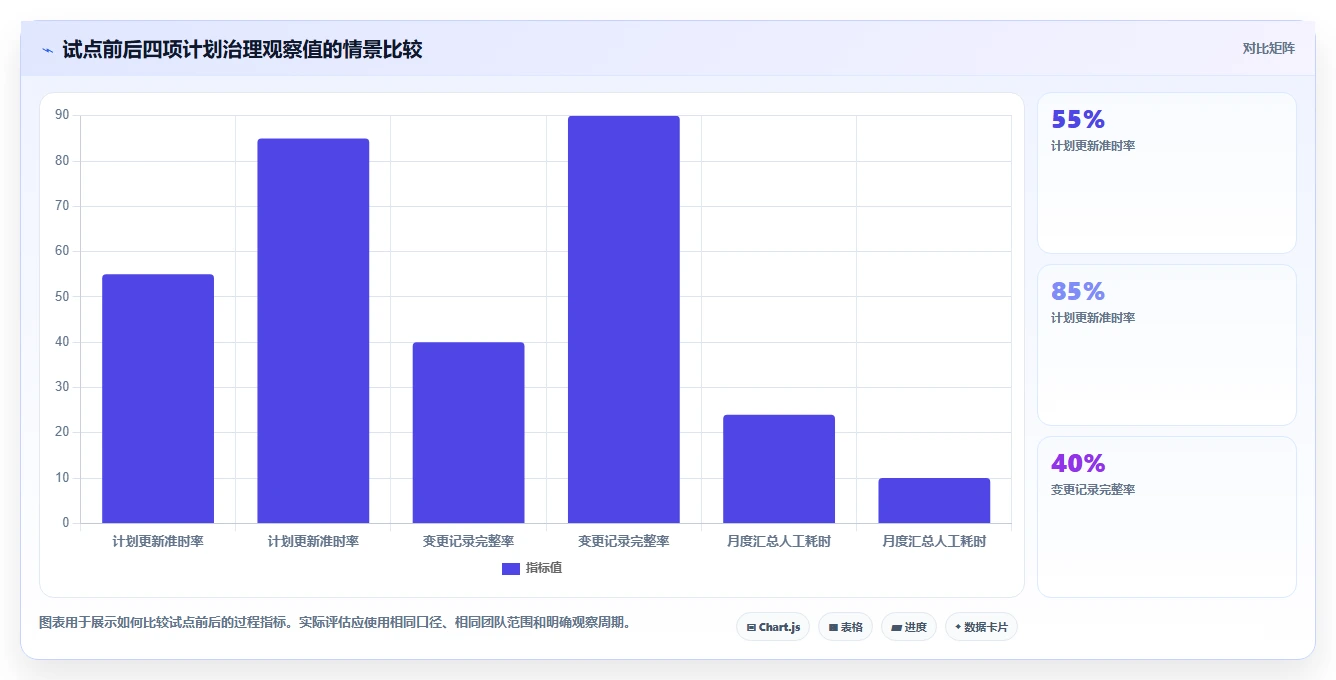Click the 计划更新准时率 axis label beneath the 85 bar
Image resolution: width=1336 pixels, height=680 pixels.
(313, 541)
